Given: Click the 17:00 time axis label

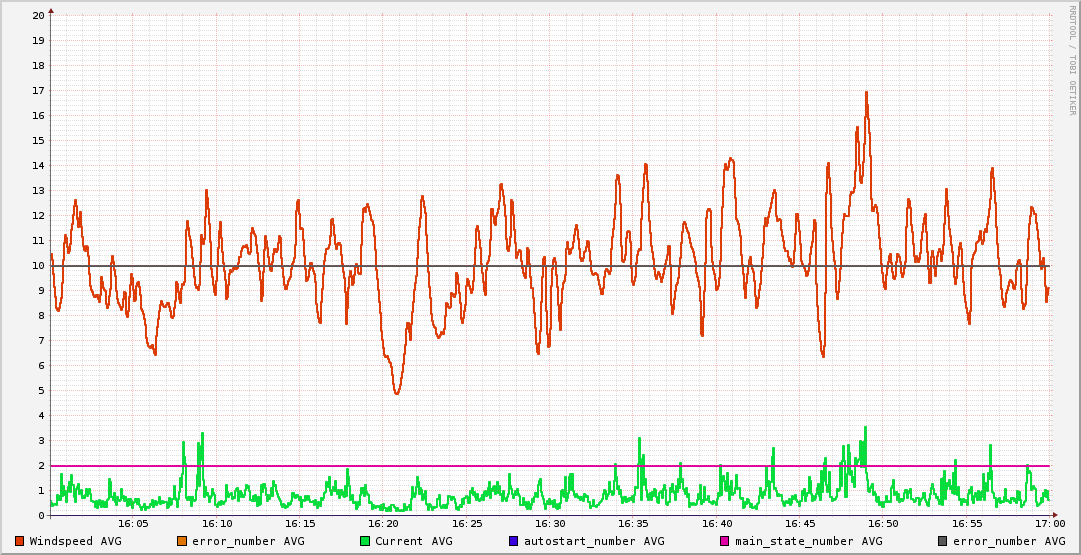Looking at the screenshot, I should pos(1049,523).
